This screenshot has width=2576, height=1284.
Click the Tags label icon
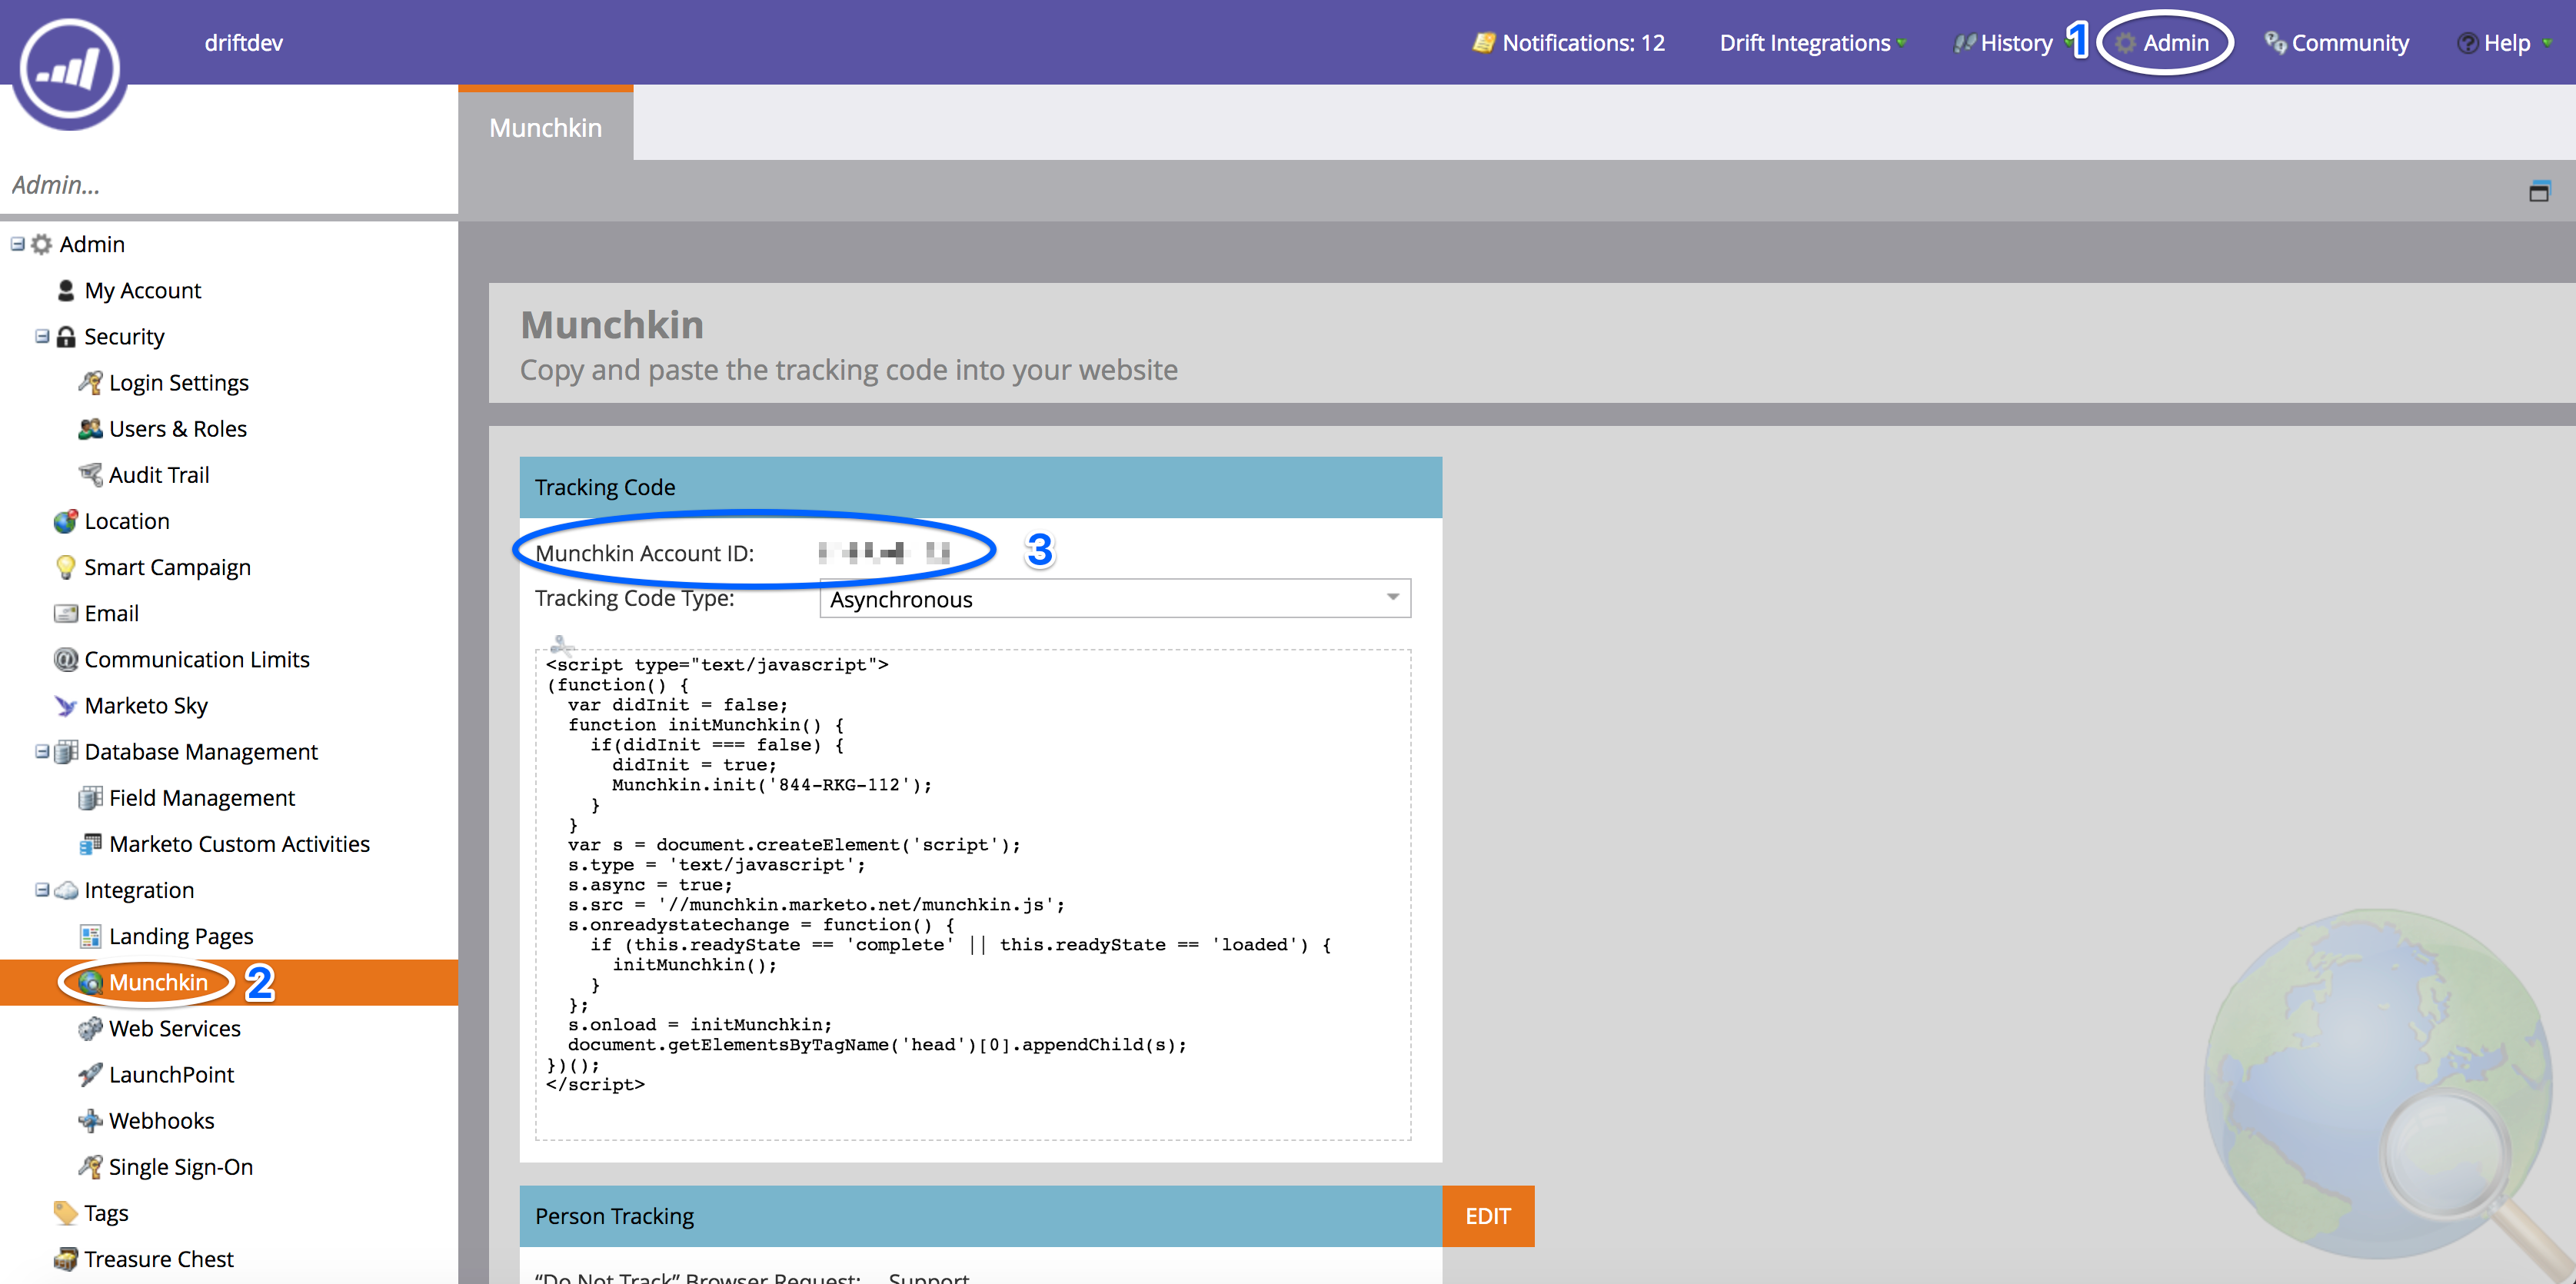[x=66, y=1213]
